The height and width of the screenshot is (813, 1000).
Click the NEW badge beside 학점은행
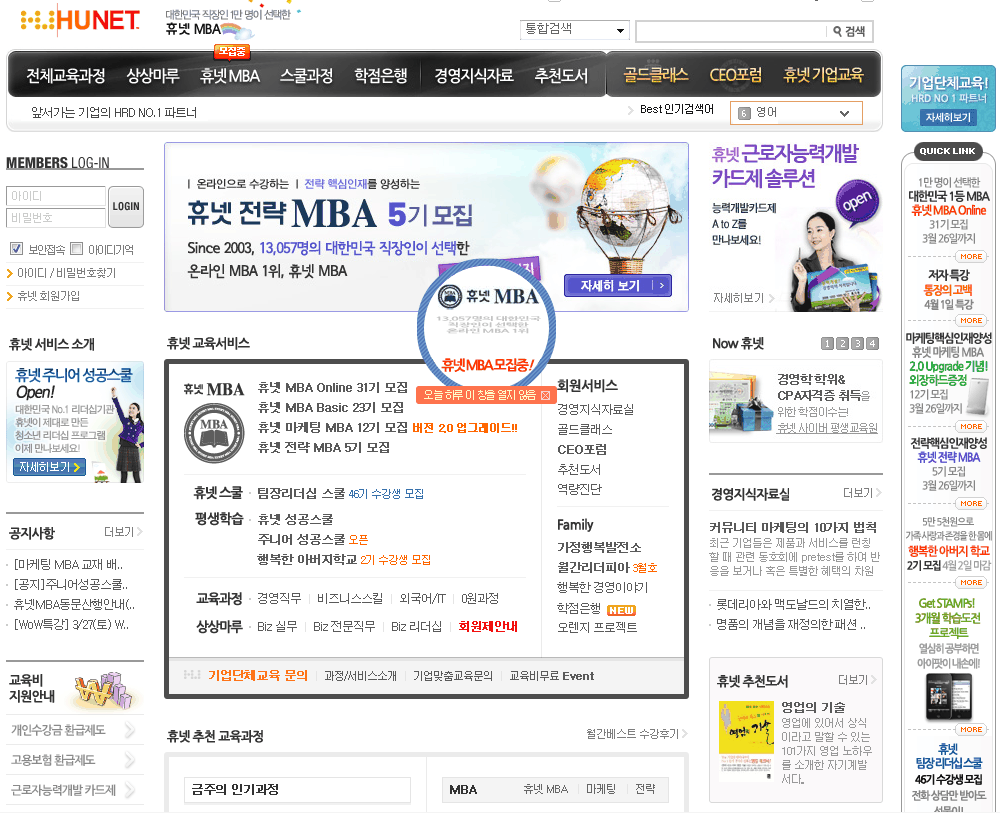pos(621,610)
